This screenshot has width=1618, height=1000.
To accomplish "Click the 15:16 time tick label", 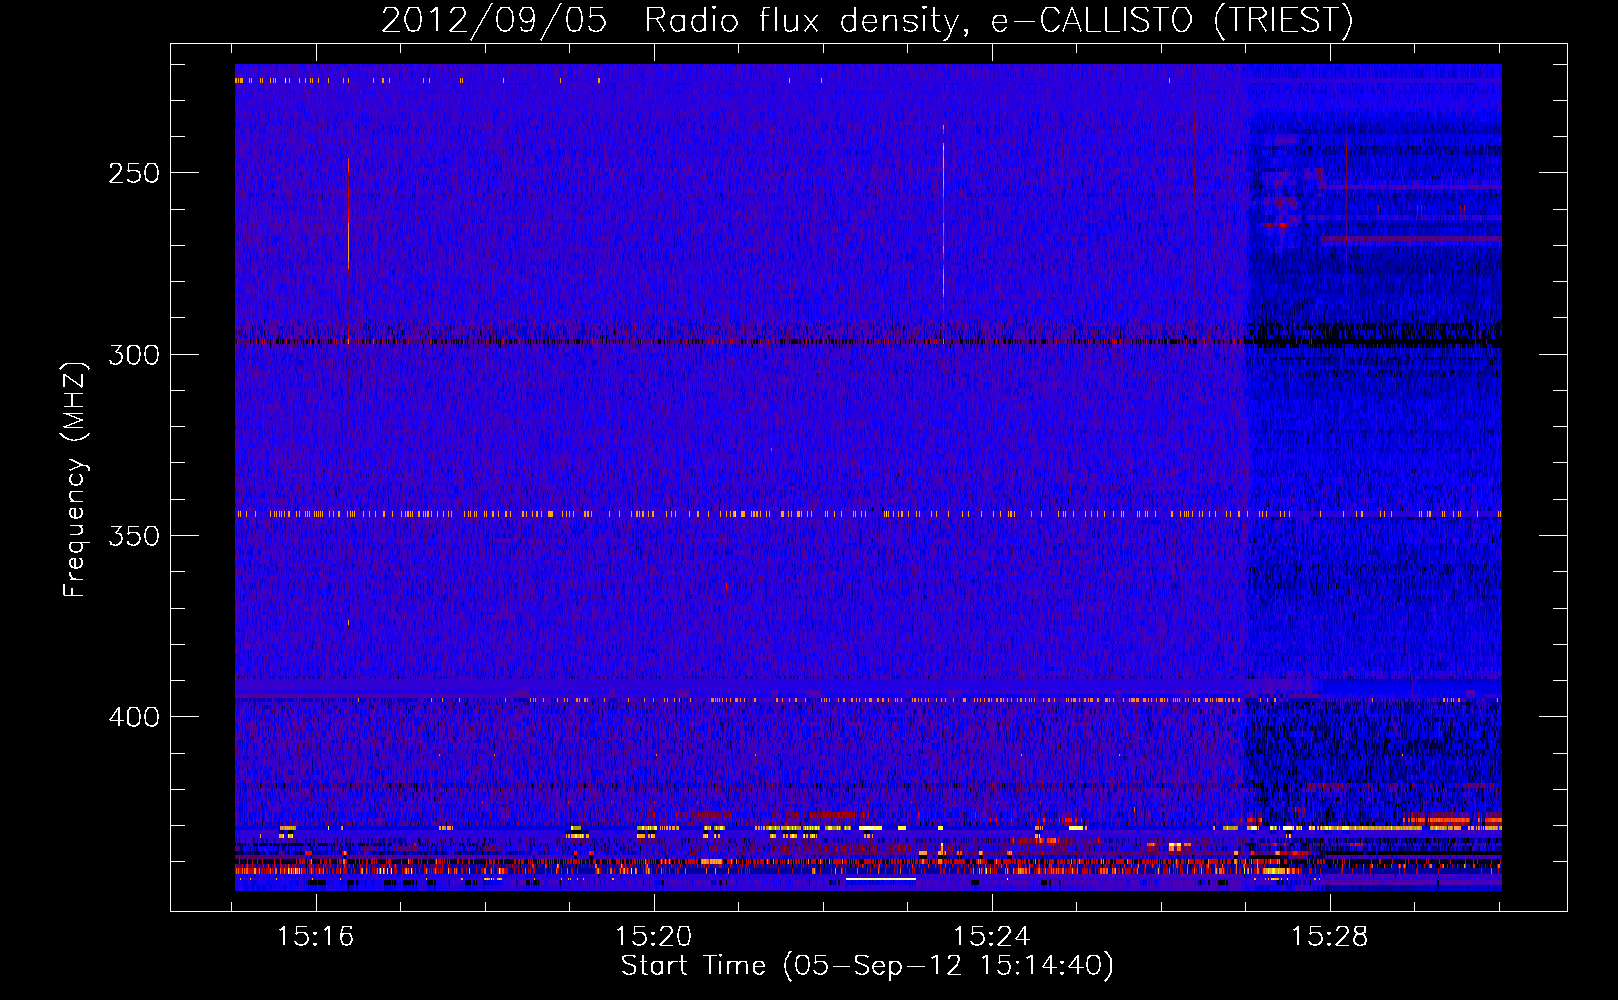I will pos(316,937).
